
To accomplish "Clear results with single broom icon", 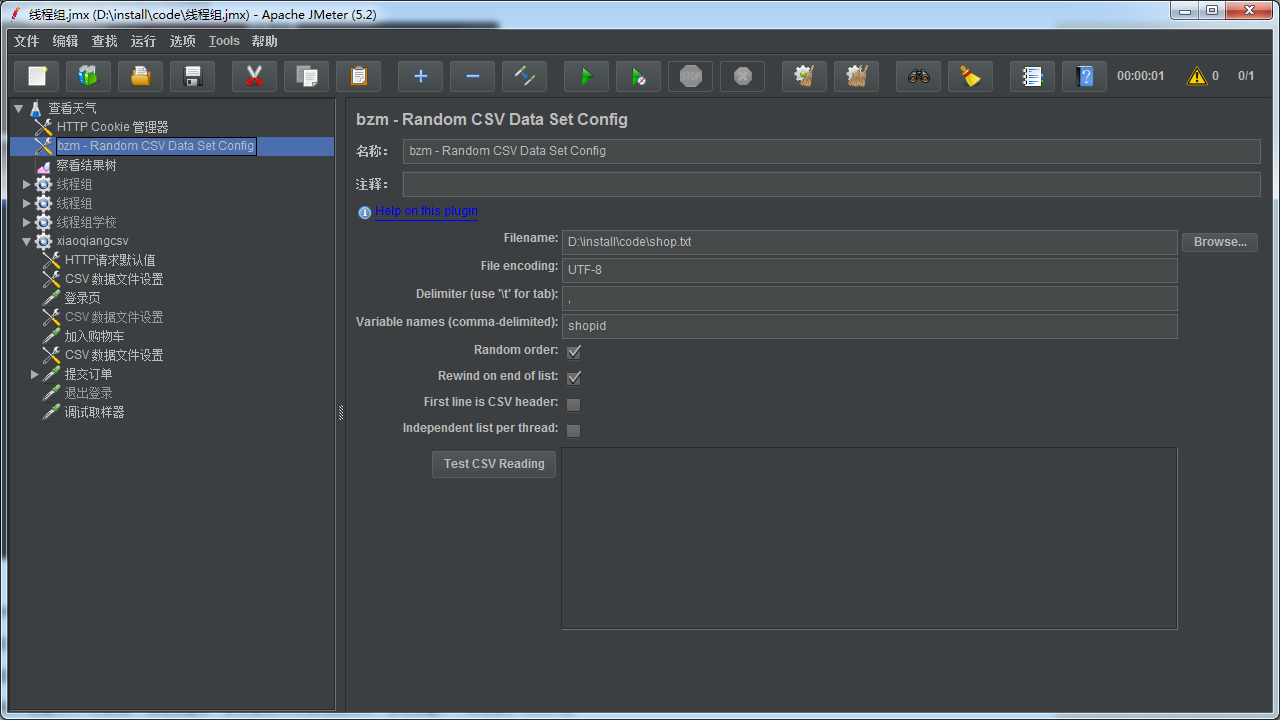I will coord(805,76).
